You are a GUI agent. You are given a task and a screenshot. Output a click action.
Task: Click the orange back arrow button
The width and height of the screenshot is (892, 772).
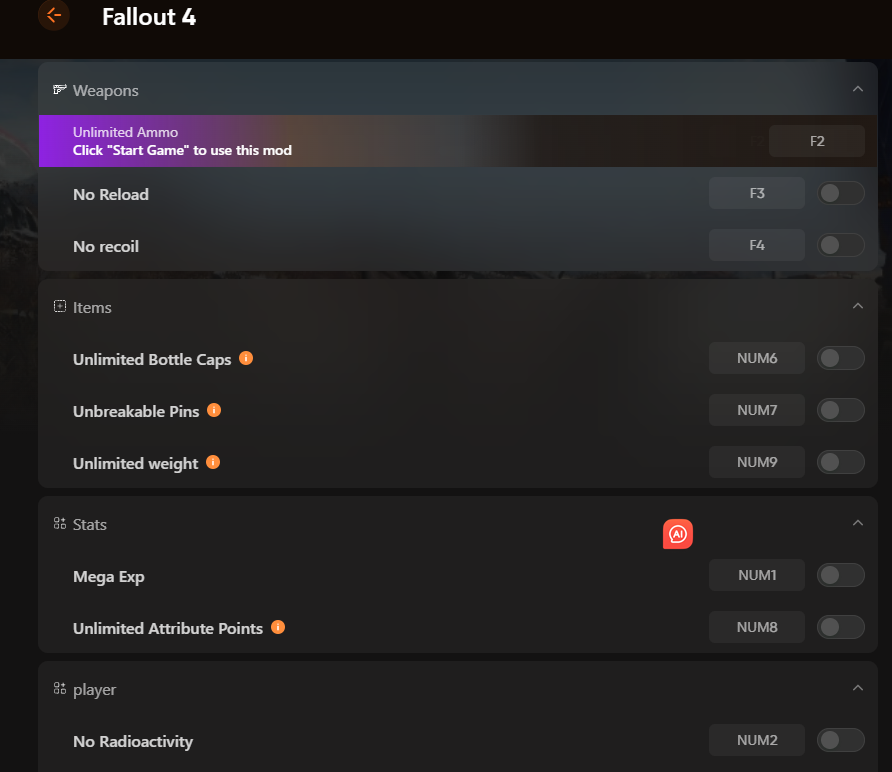pyautogui.click(x=54, y=15)
